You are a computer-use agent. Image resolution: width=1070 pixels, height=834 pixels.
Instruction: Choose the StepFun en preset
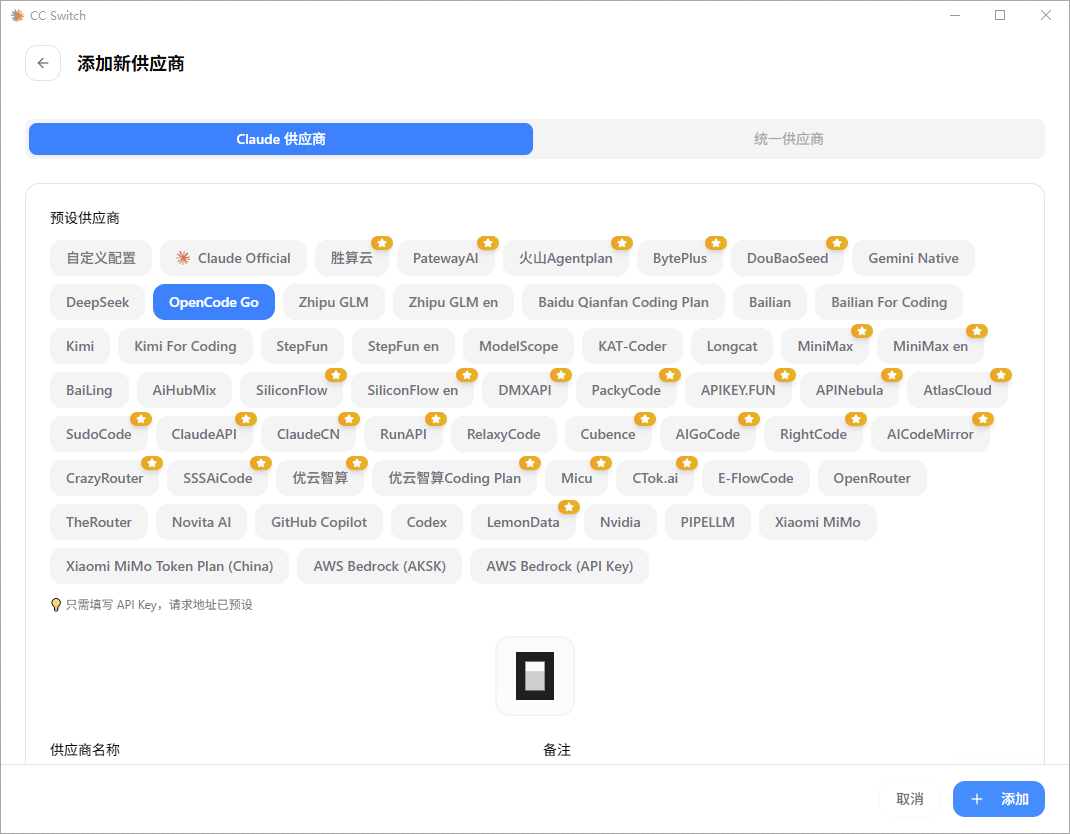(403, 346)
